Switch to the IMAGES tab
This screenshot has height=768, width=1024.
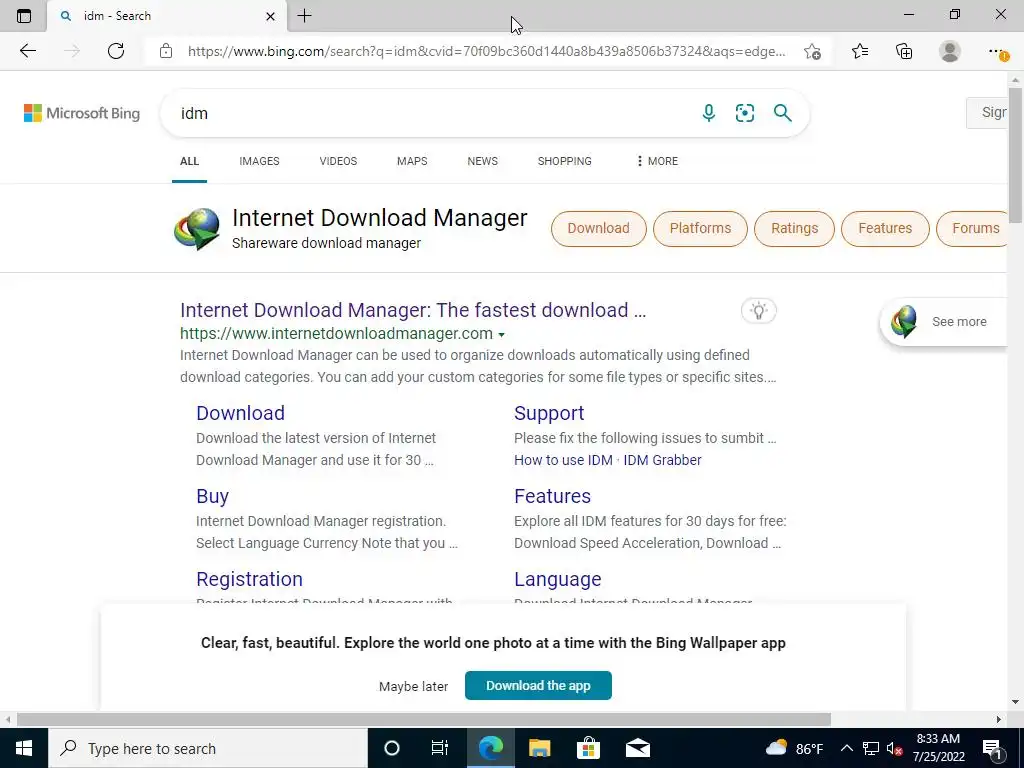[259, 161]
